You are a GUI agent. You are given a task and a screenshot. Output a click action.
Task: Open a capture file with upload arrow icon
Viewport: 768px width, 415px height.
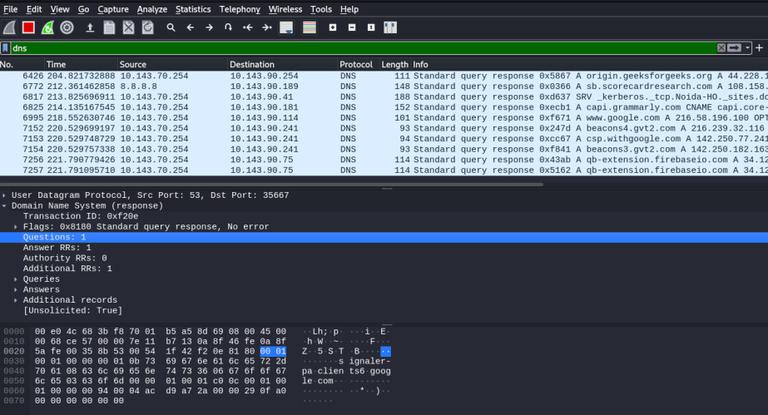[x=90, y=28]
